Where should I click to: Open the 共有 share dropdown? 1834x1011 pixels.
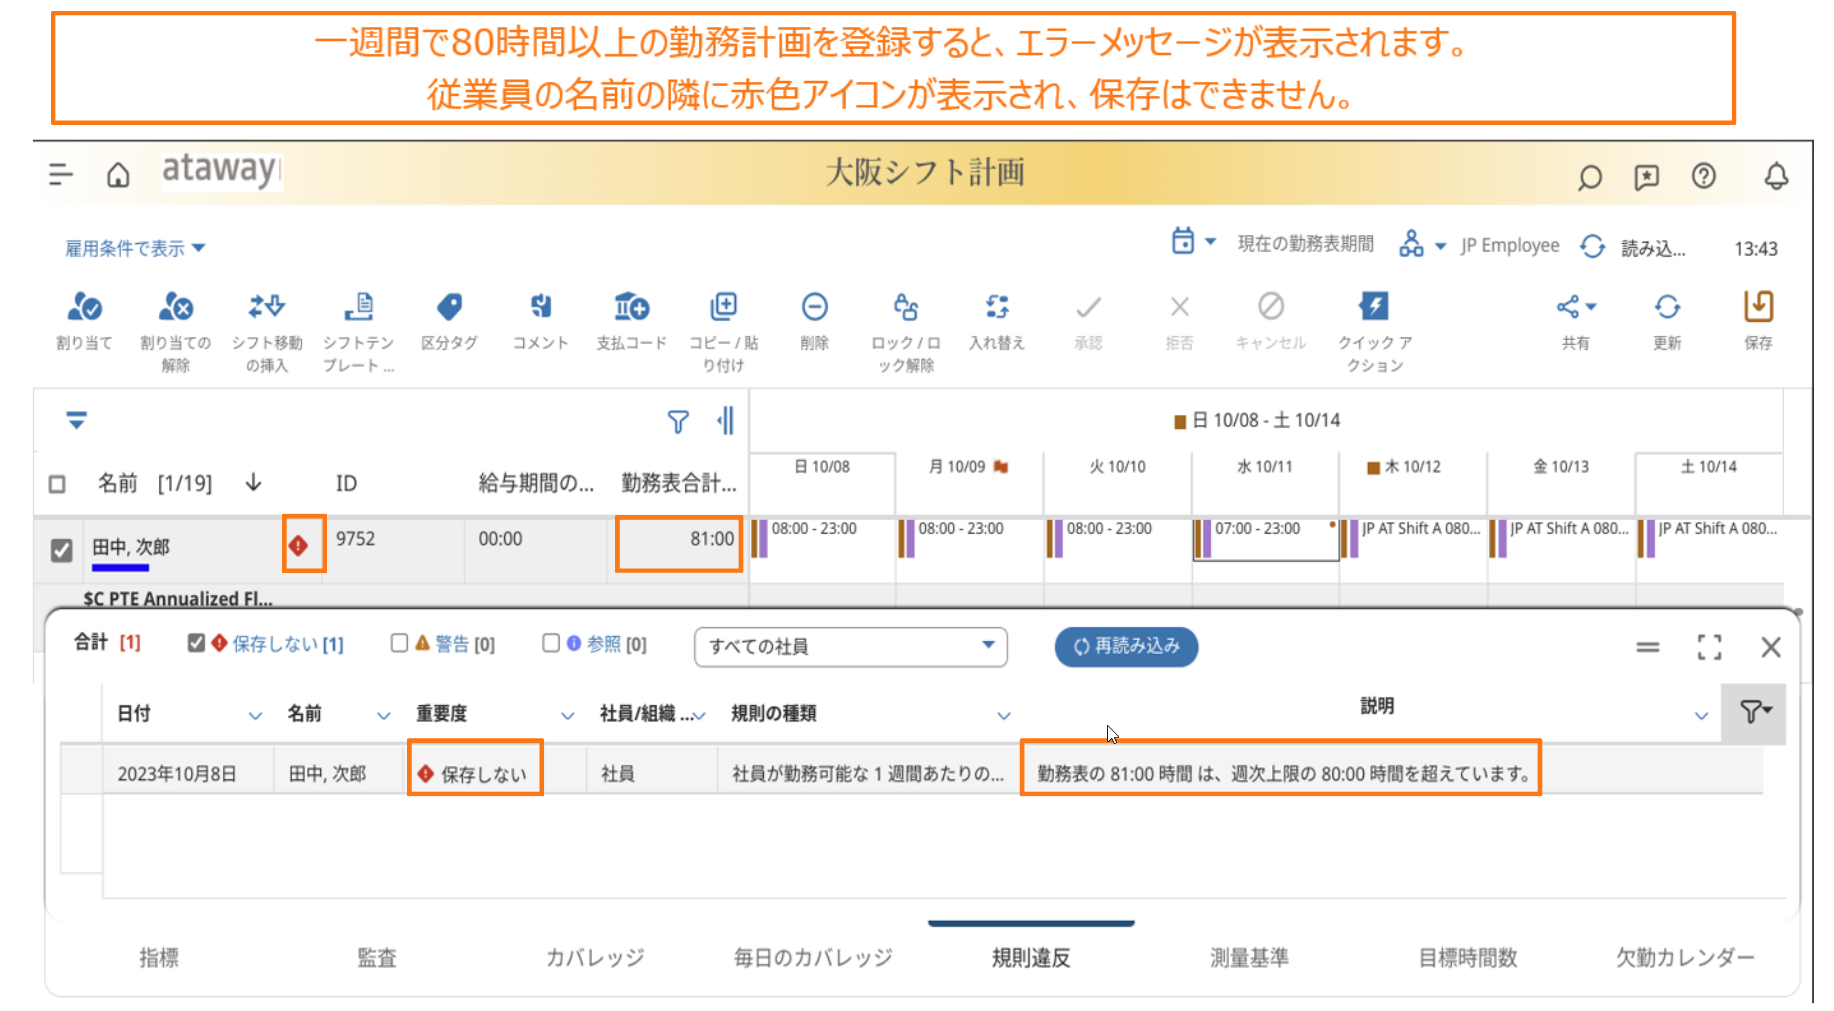[x=1575, y=308]
